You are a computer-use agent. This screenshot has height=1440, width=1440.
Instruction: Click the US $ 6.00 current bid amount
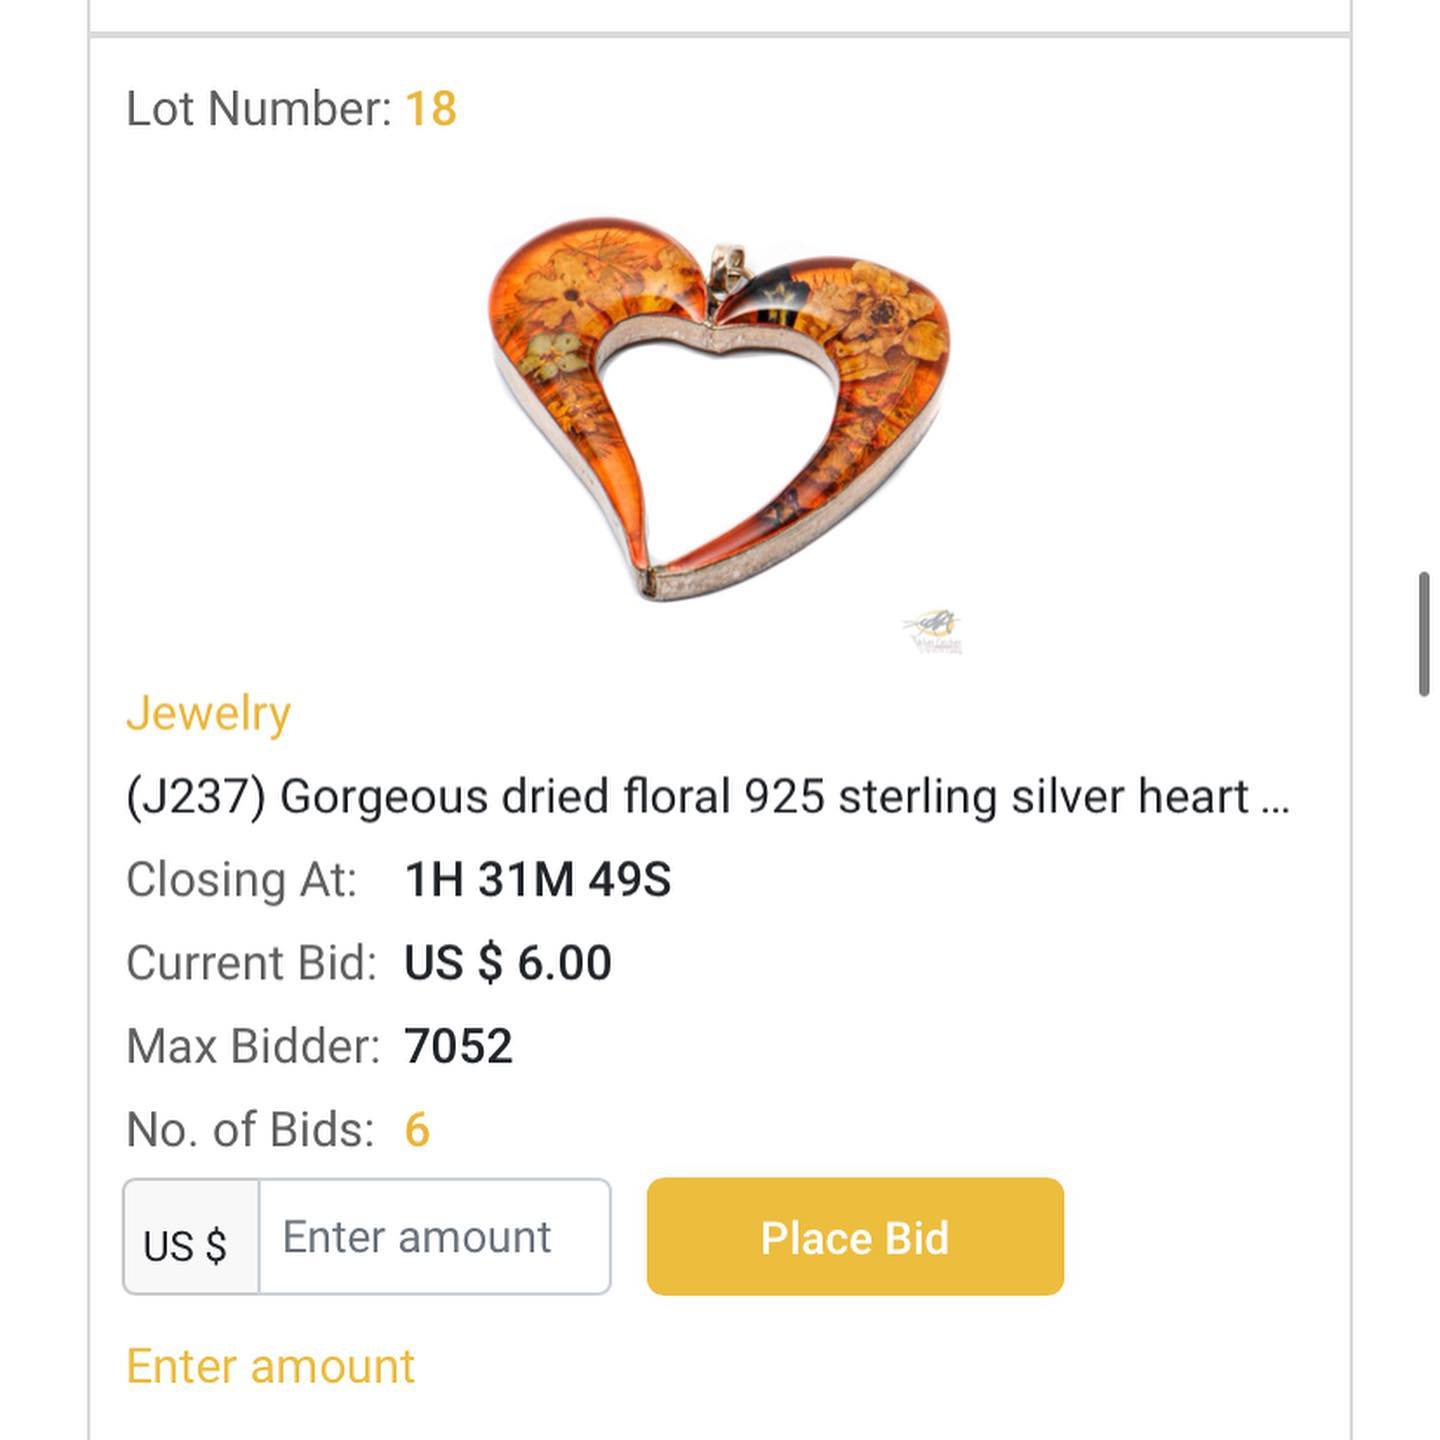click(x=507, y=963)
